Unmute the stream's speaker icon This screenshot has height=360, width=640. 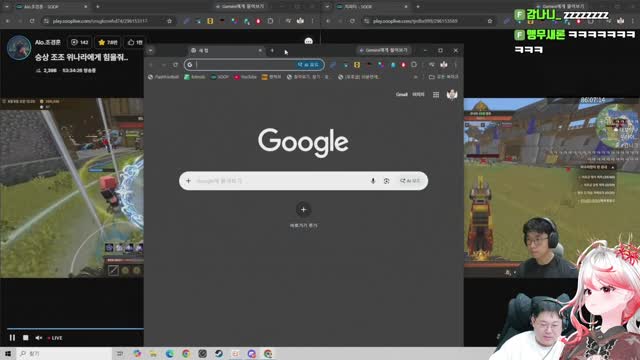(x=38, y=338)
